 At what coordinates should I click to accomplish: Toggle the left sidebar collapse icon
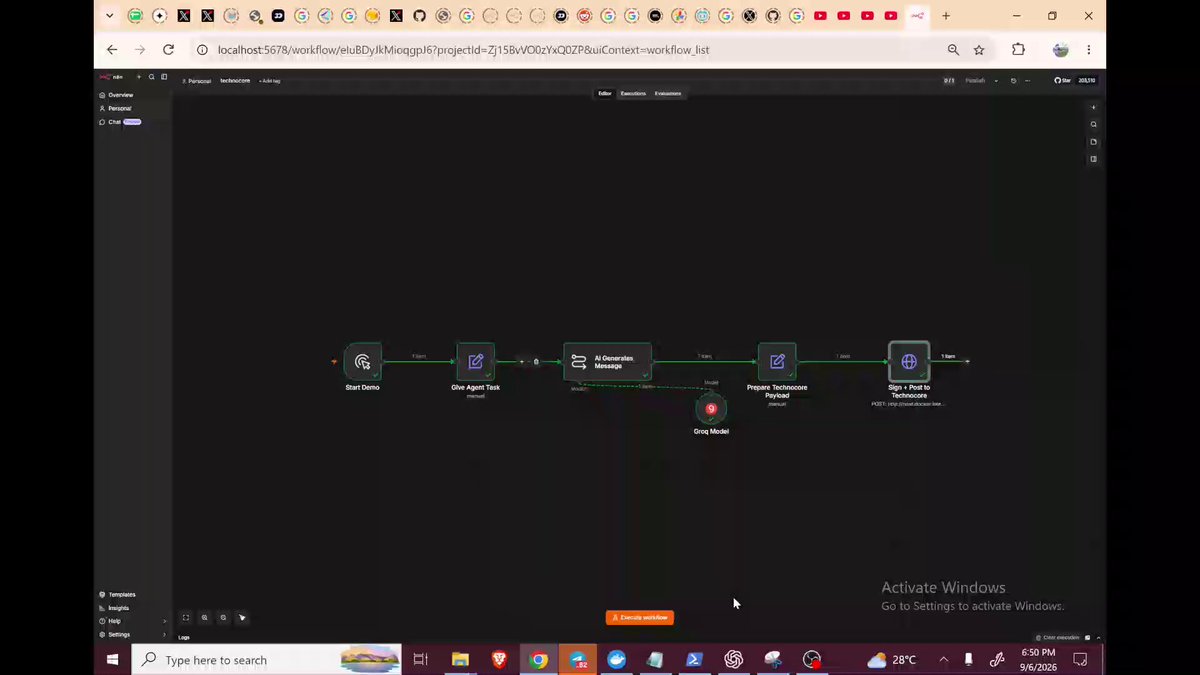coord(165,77)
